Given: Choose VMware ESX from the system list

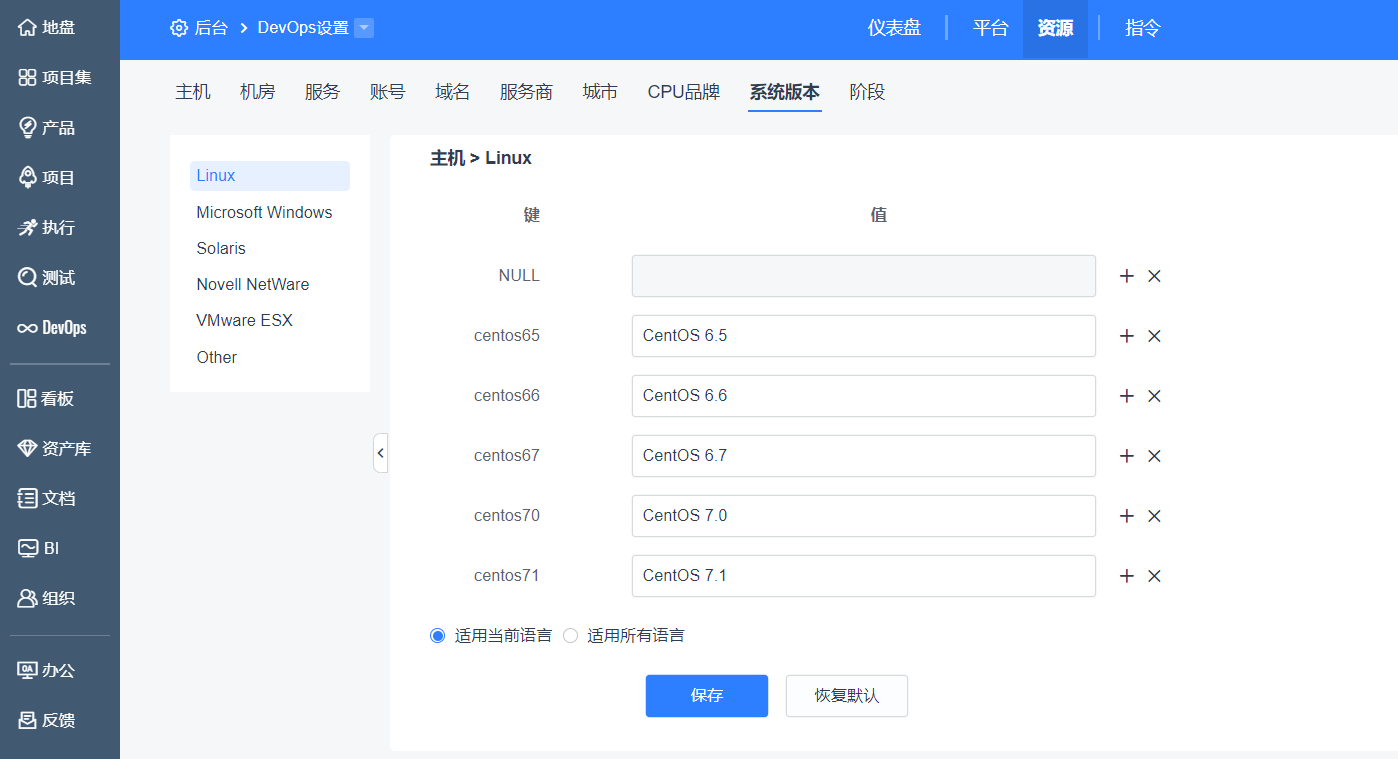Looking at the screenshot, I should (x=244, y=320).
